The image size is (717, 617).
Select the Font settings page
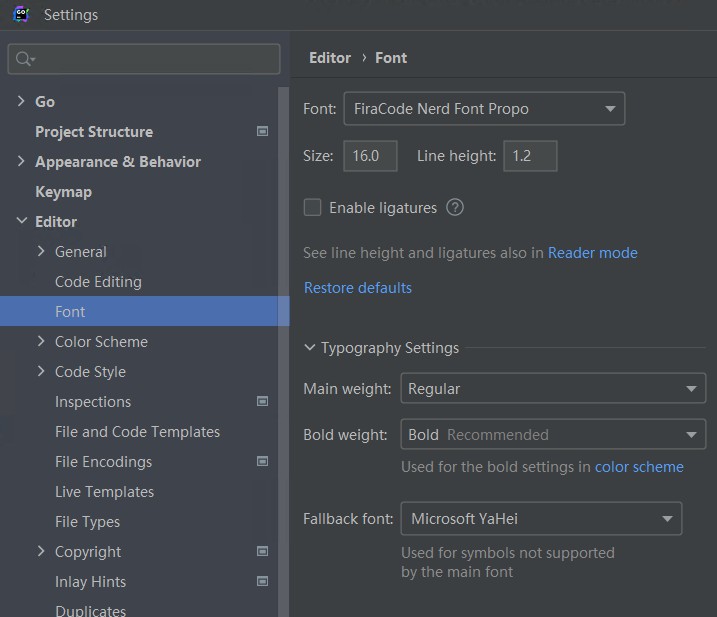coord(144,311)
